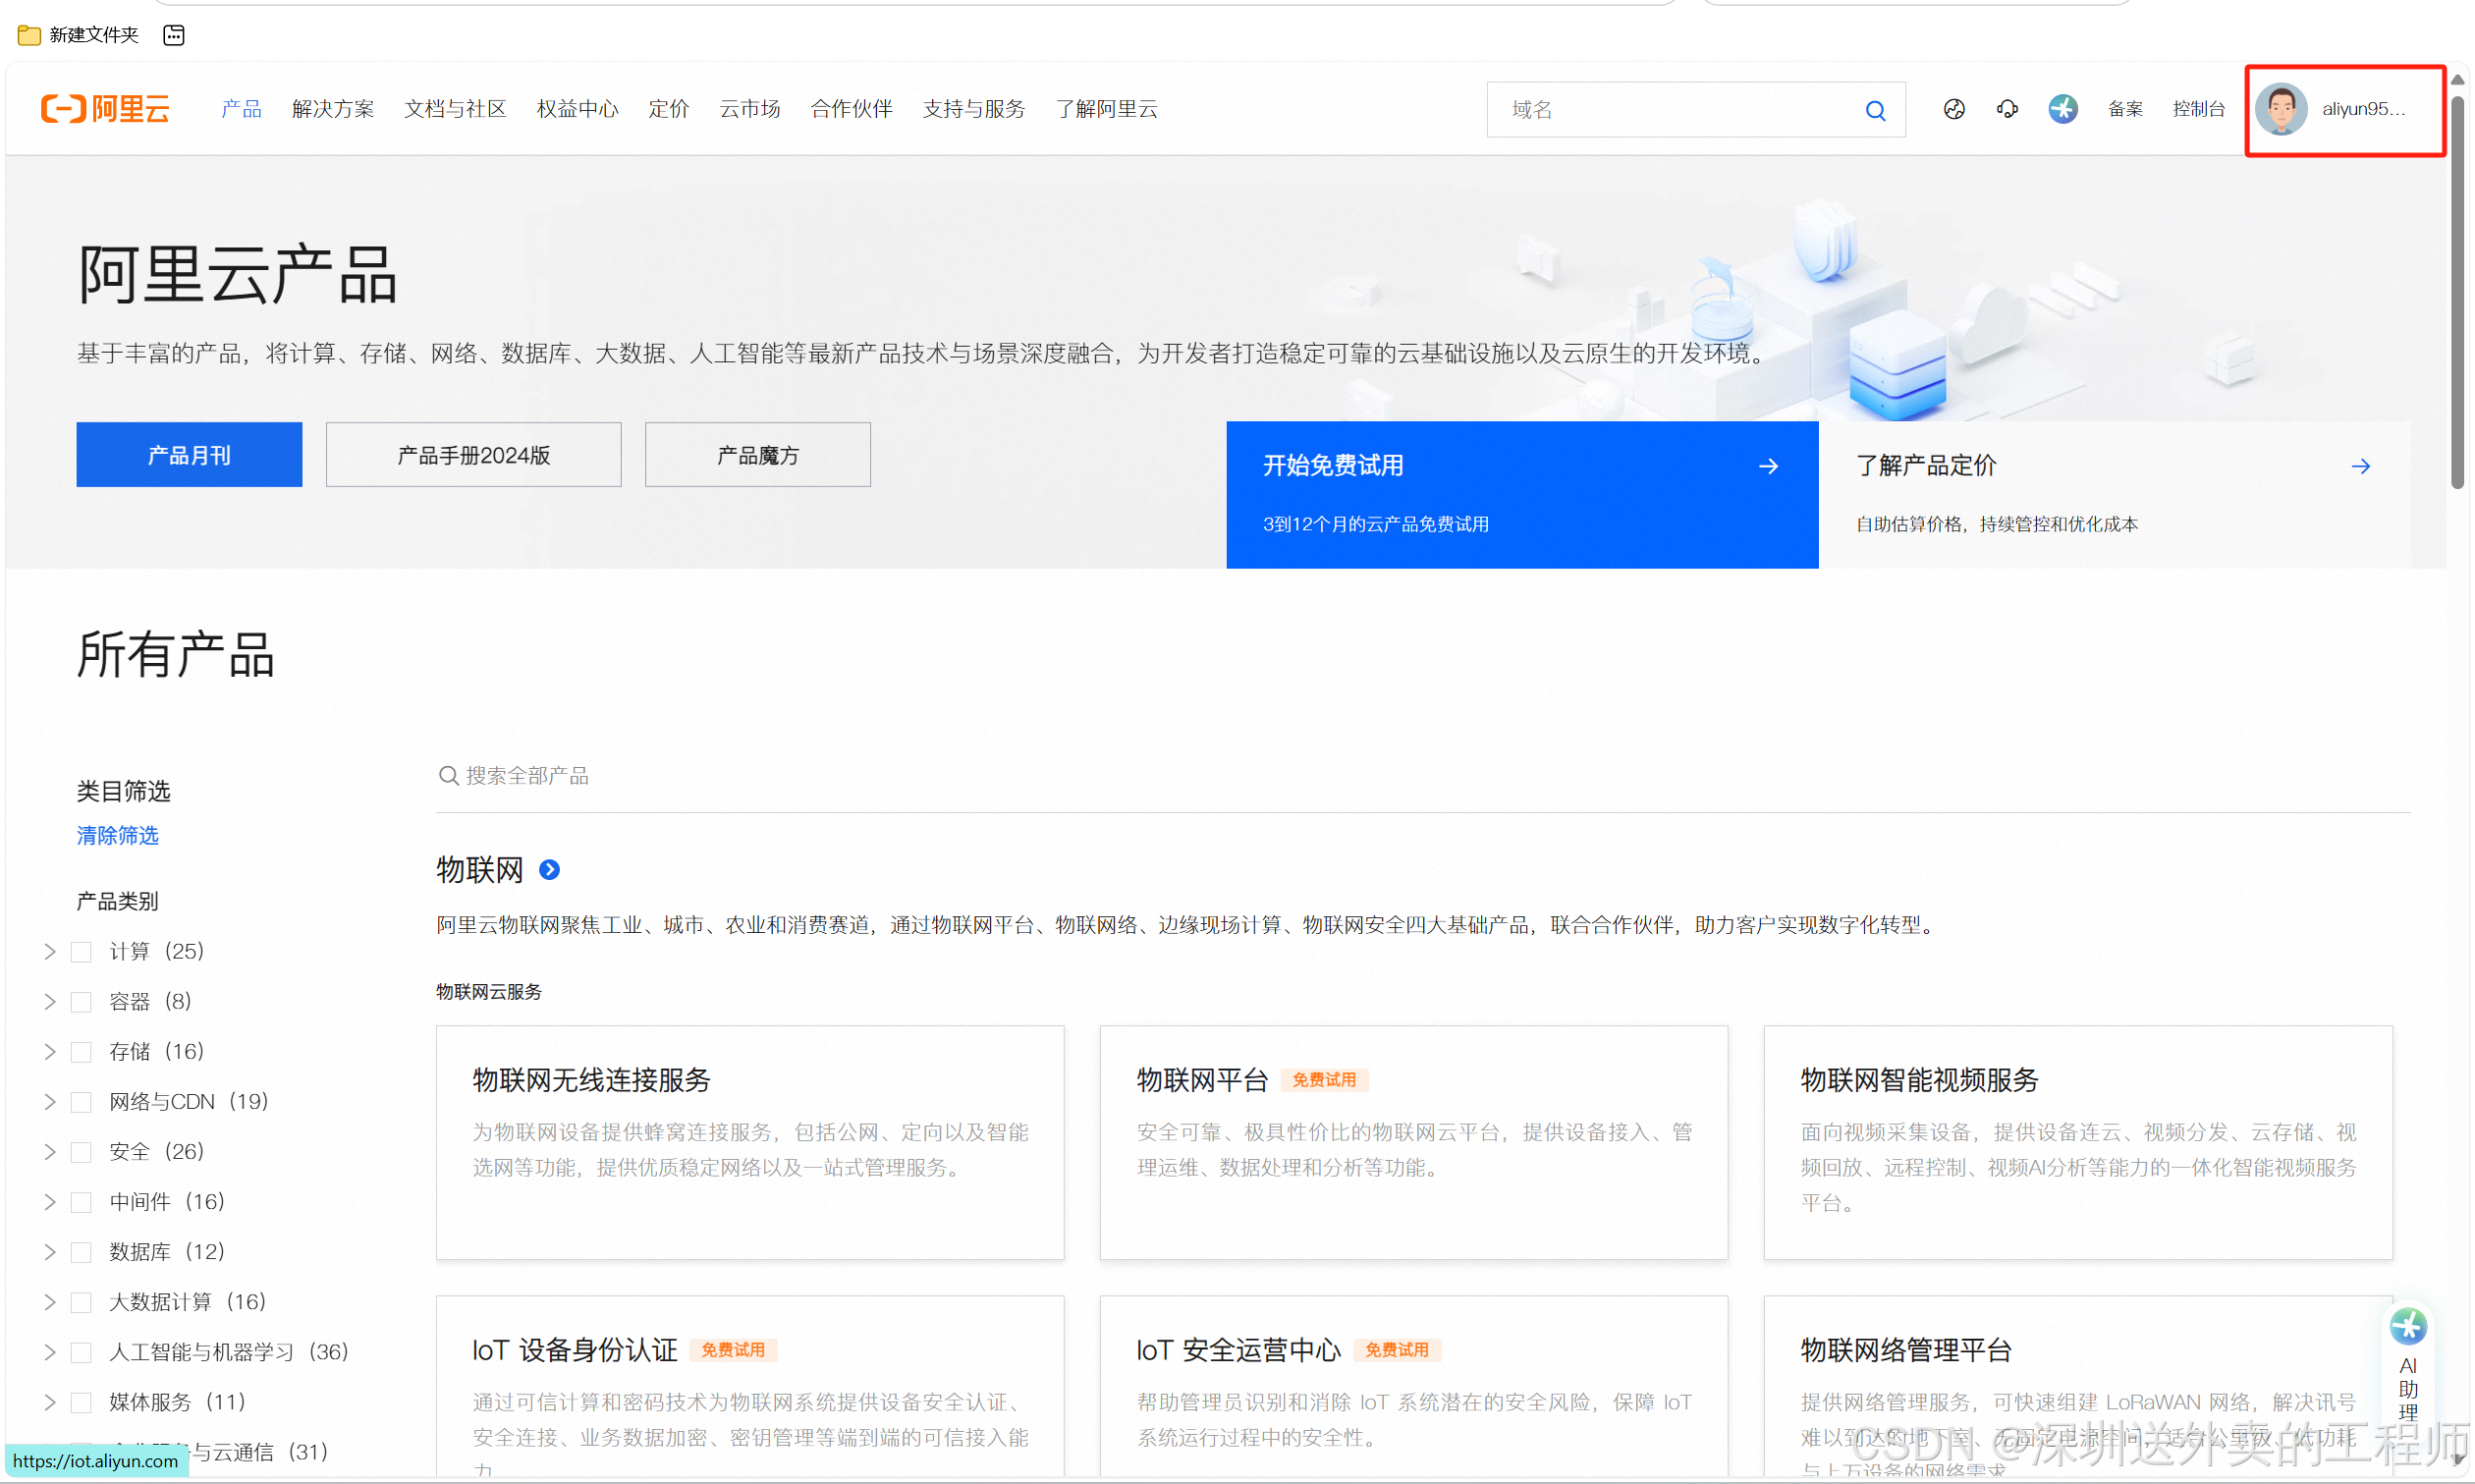This screenshot has height=1484, width=2475.
Task: Check the 存储 (16) category checkbox
Action: [x=82, y=1052]
